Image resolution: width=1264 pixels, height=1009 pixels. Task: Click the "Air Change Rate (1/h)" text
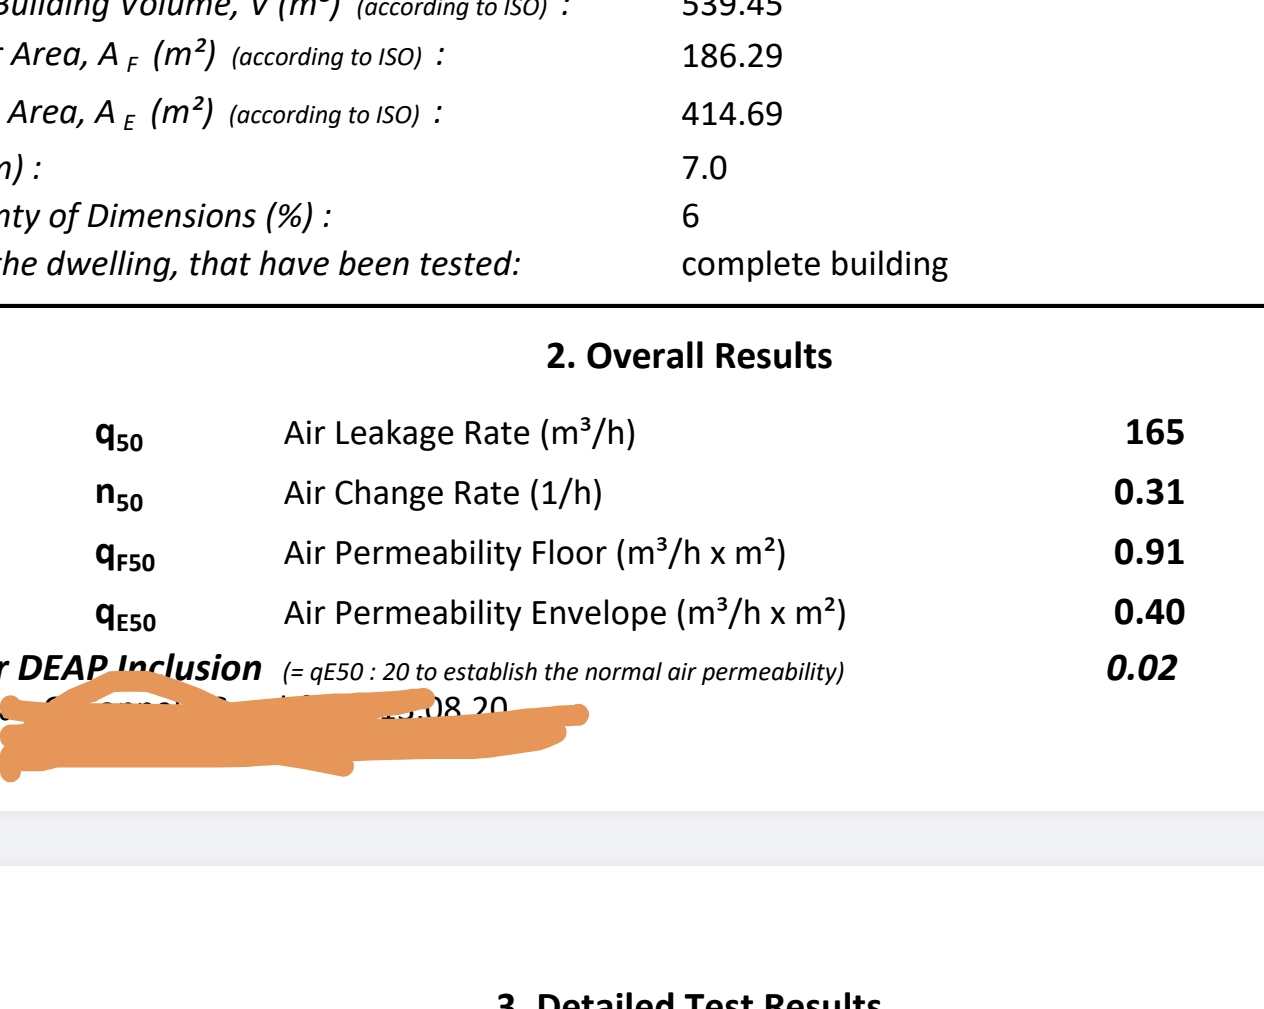[x=443, y=493]
